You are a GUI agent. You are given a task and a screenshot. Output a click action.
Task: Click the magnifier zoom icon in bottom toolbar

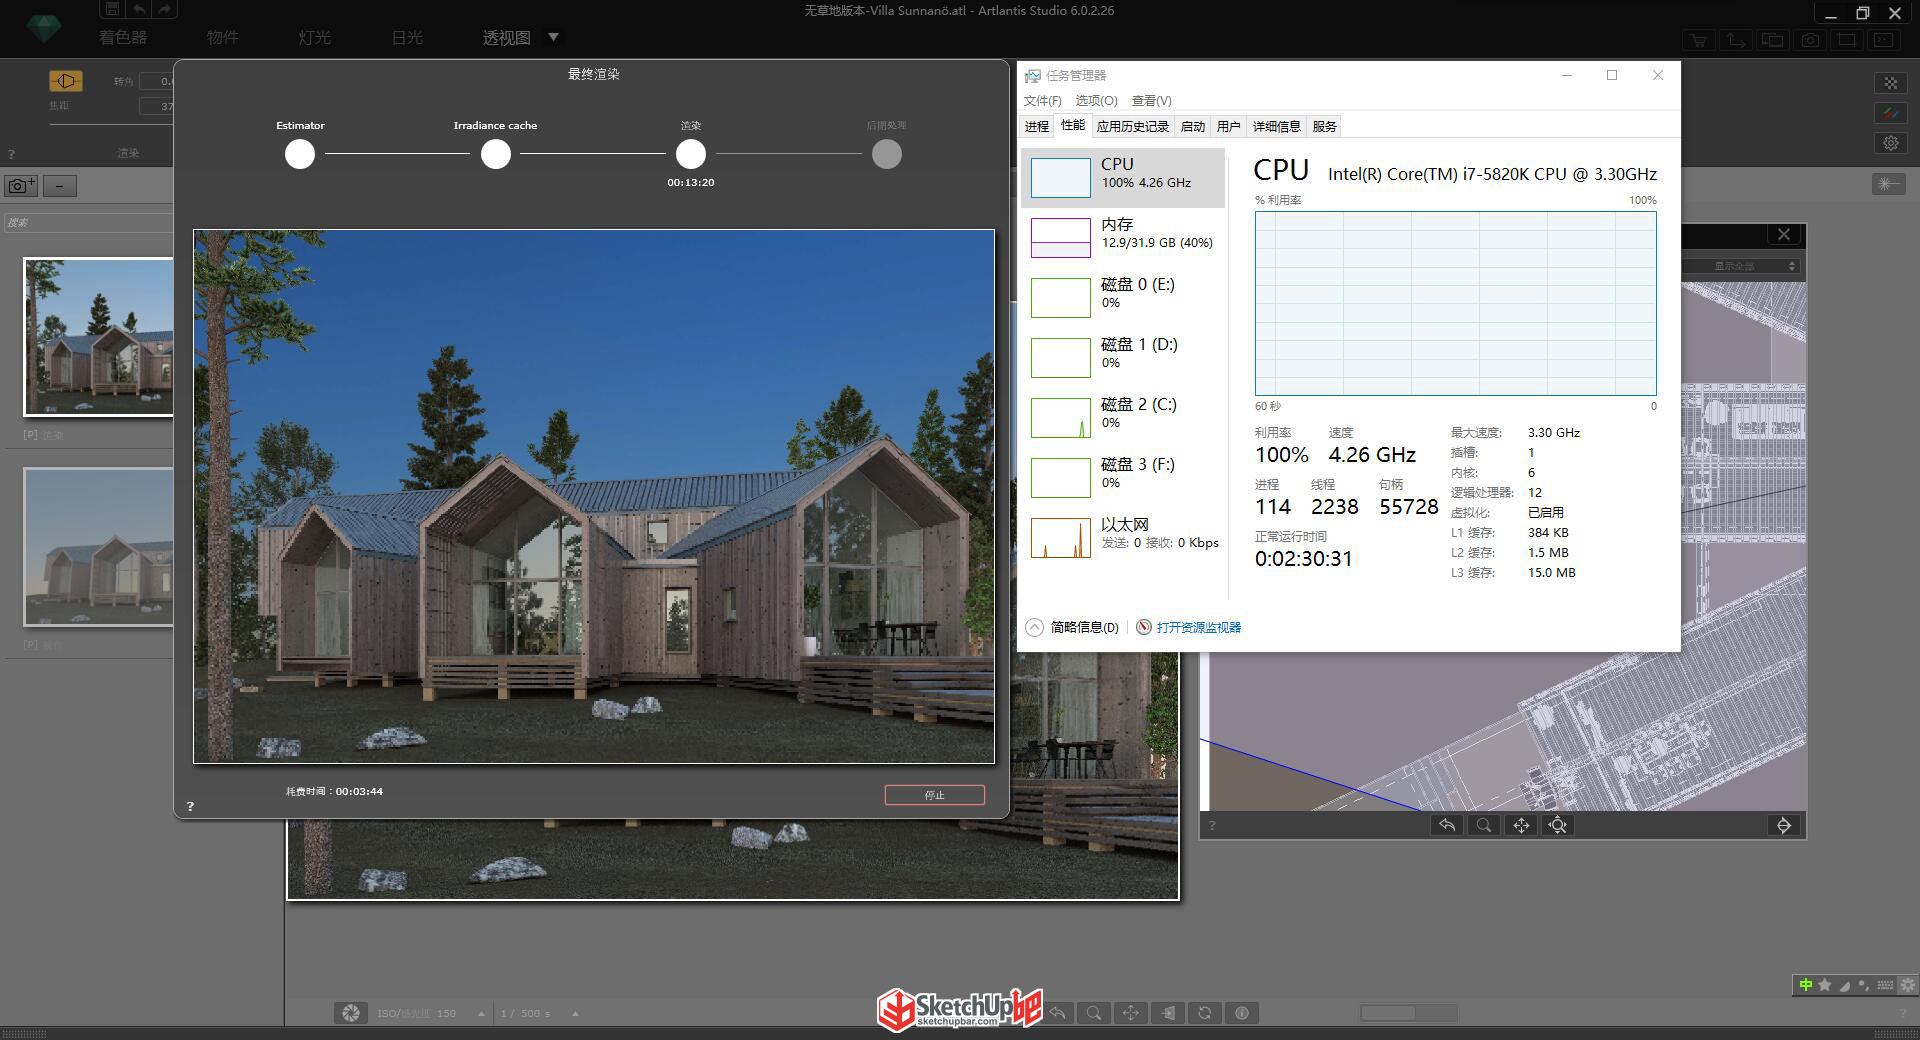(x=1094, y=1013)
